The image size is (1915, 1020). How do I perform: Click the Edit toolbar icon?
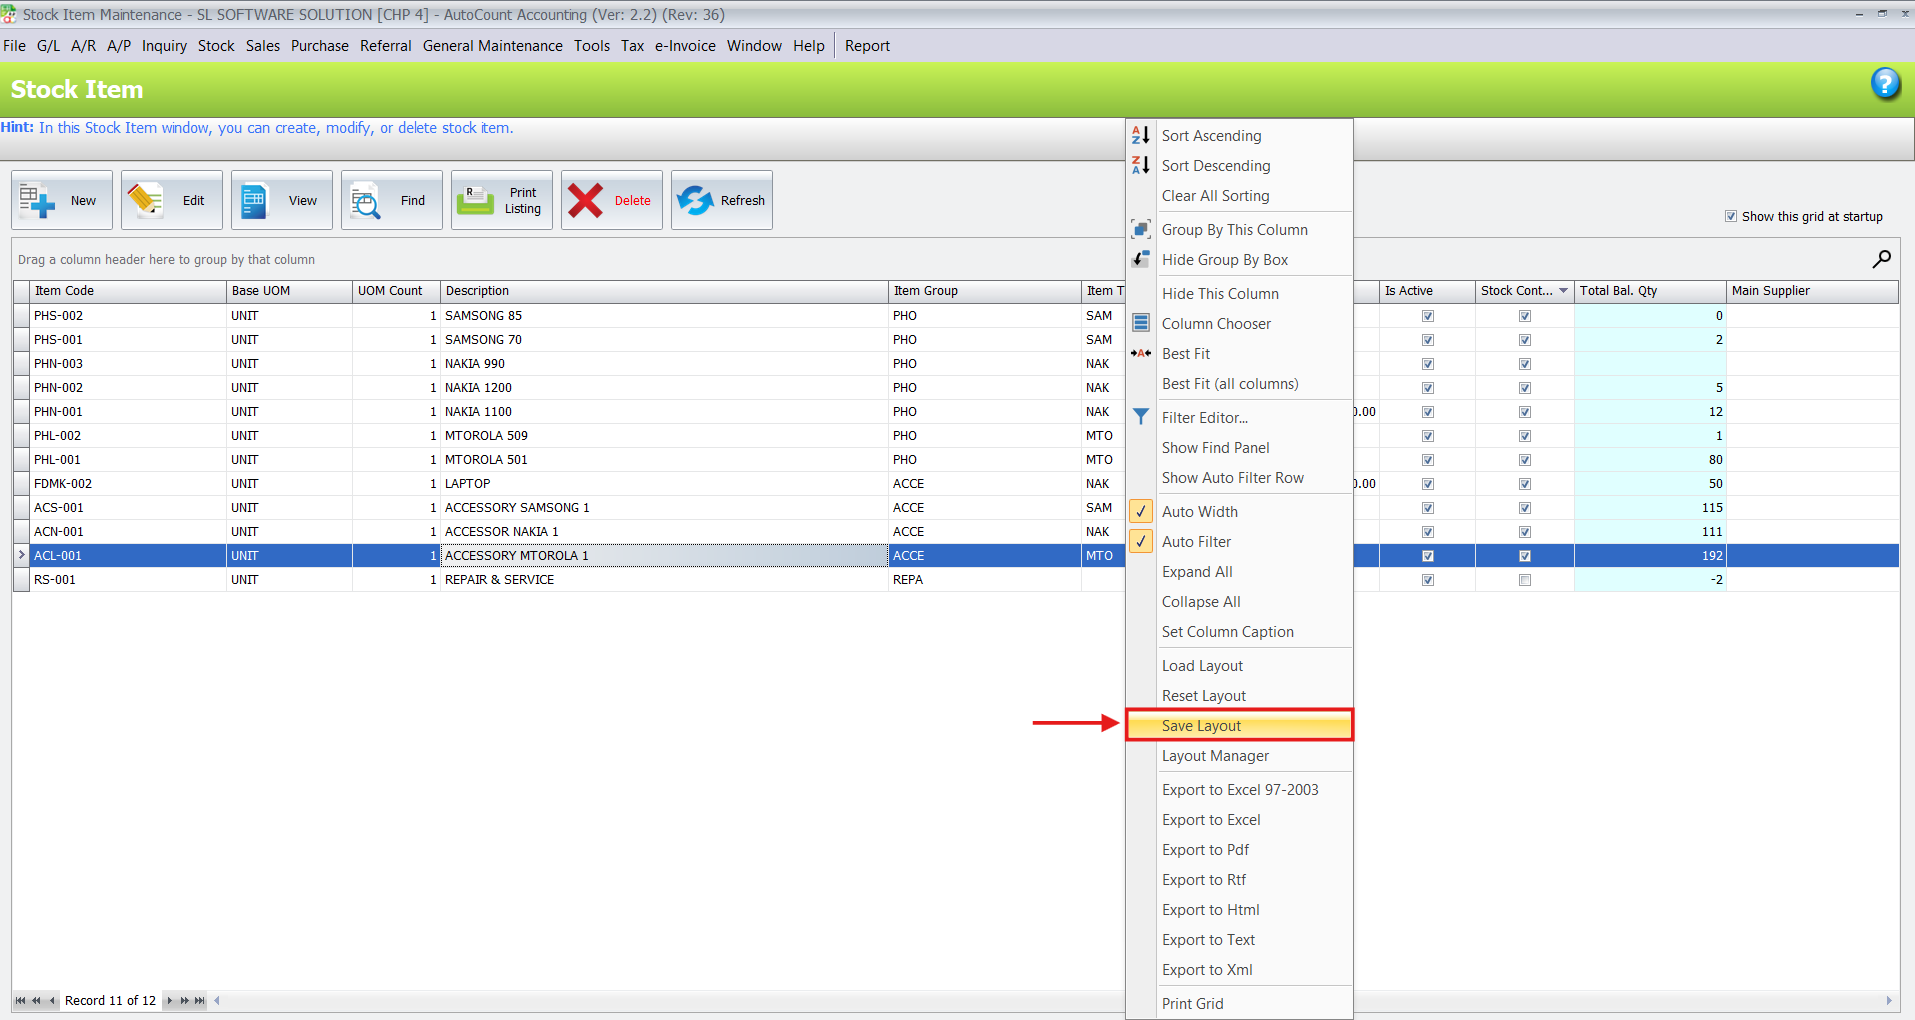pyautogui.click(x=146, y=201)
